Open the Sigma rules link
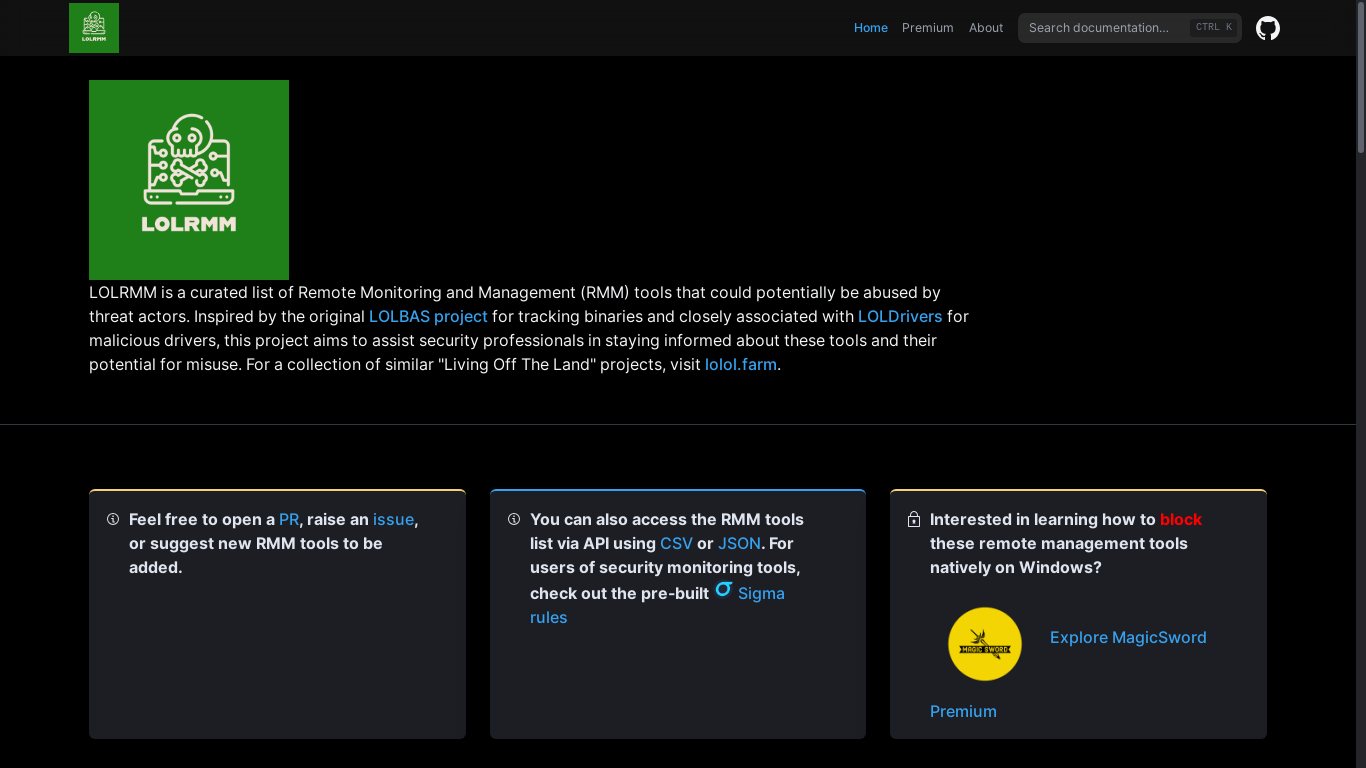1366x768 pixels. coord(657,605)
